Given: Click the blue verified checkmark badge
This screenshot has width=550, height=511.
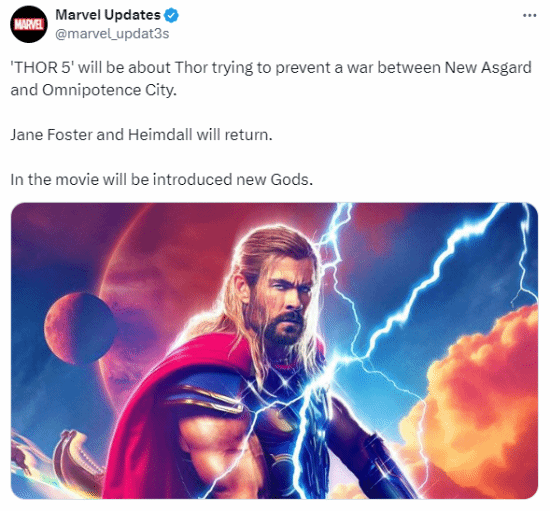Looking at the screenshot, I should click(x=172, y=15).
